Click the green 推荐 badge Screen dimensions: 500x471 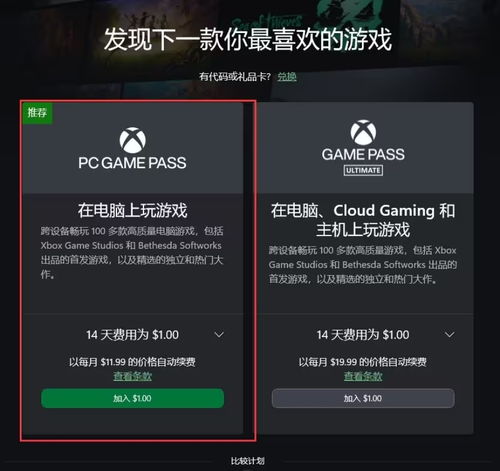click(37, 113)
